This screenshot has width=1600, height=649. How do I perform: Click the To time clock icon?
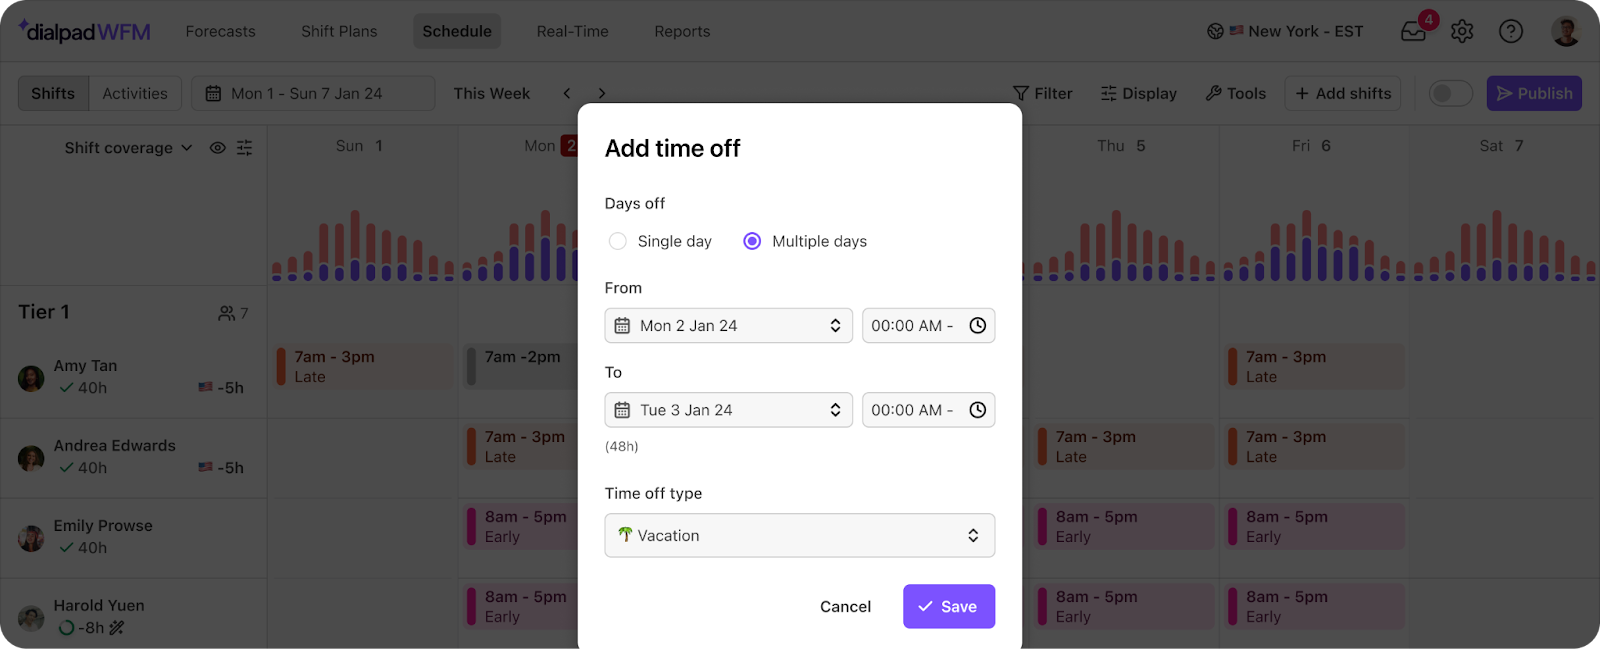[978, 410]
